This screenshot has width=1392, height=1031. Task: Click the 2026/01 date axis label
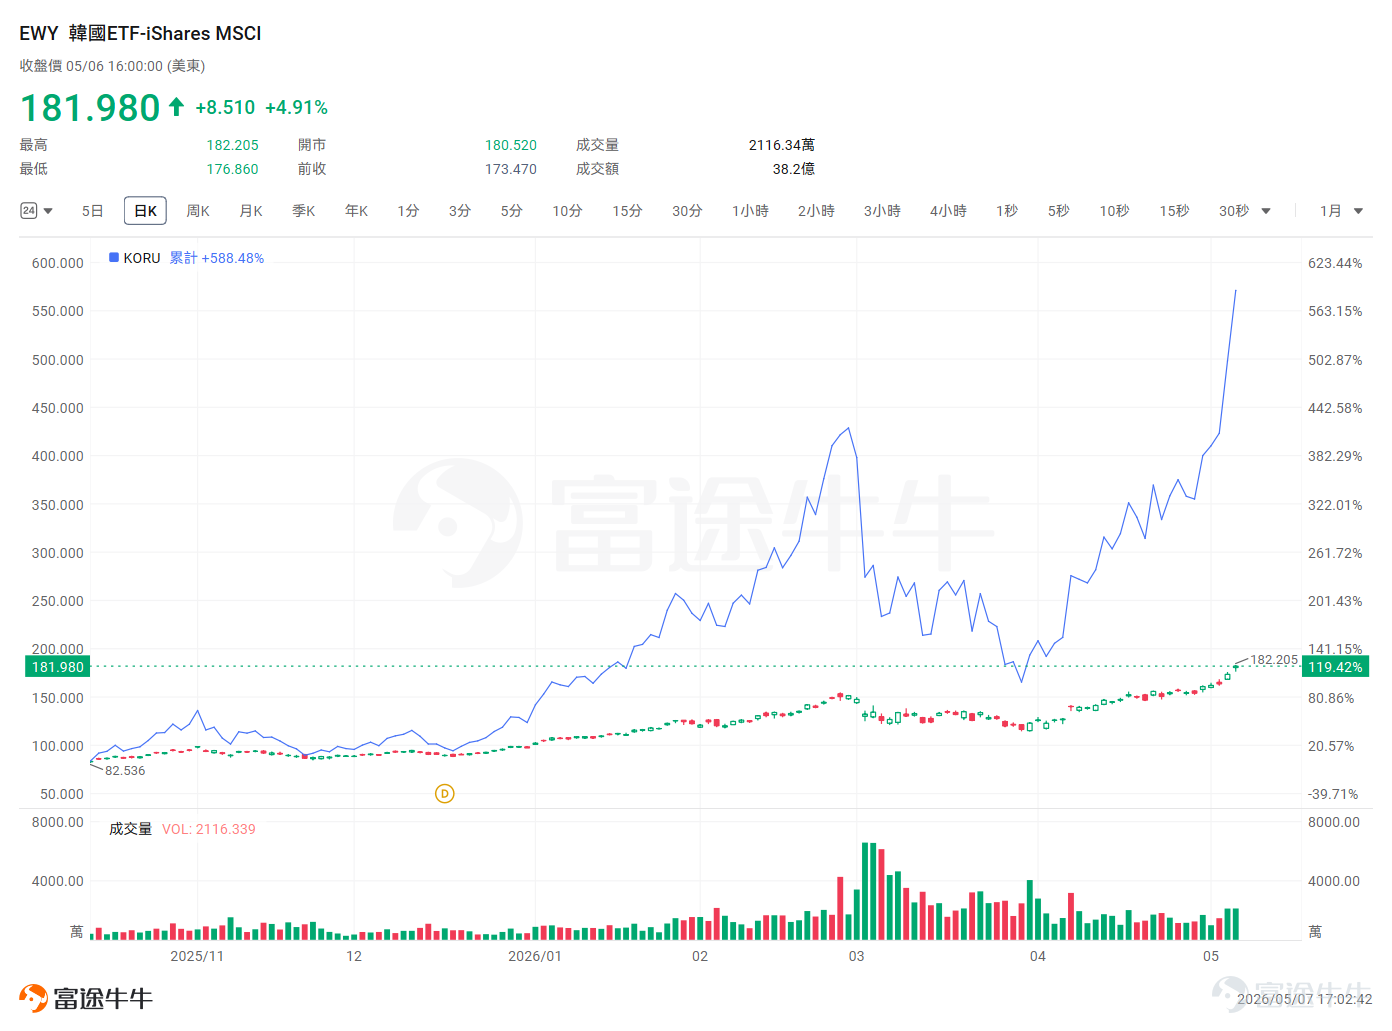pyautogui.click(x=535, y=956)
